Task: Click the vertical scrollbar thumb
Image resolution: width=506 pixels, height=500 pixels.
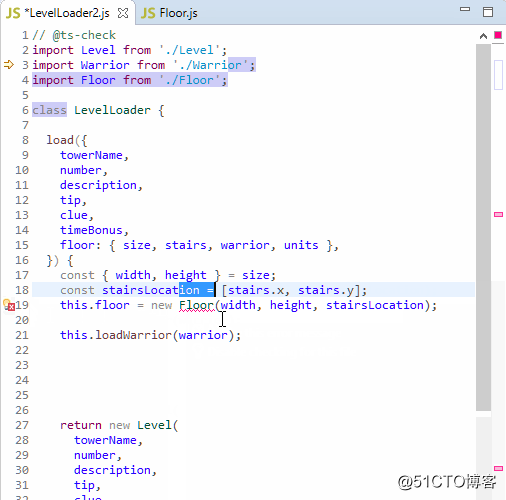Action: pyautogui.click(x=483, y=227)
